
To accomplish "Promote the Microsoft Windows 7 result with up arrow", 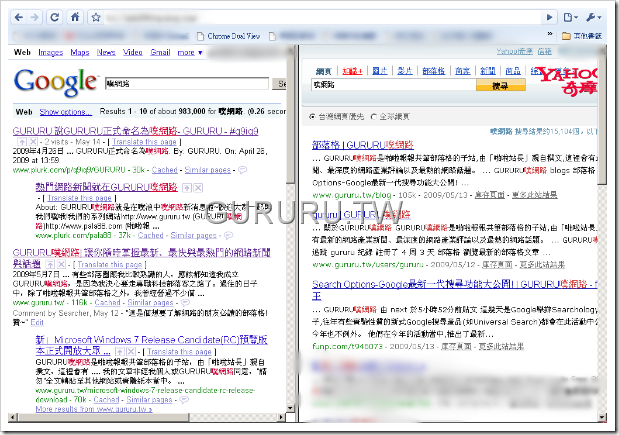I will [120, 351].
